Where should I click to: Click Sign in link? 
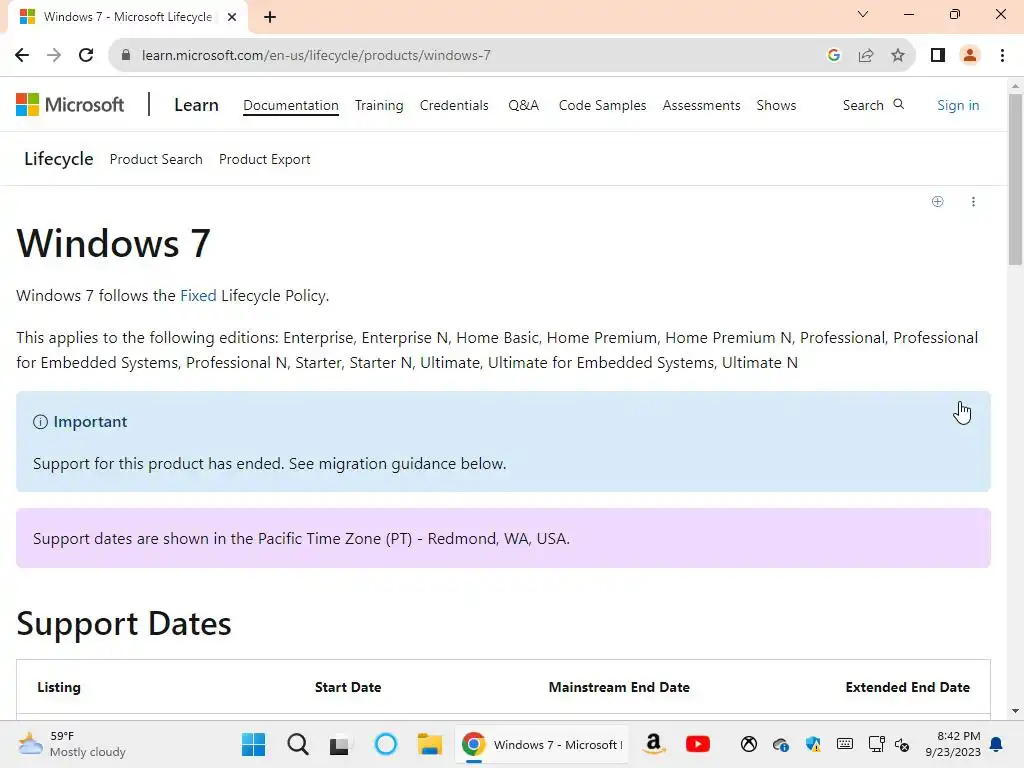(x=958, y=105)
